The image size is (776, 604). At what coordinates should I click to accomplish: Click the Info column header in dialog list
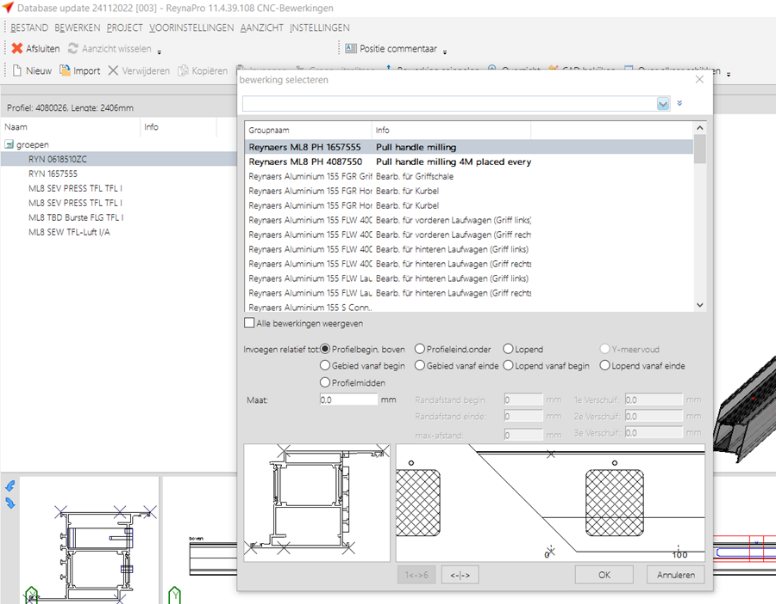[x=451, y=130]
